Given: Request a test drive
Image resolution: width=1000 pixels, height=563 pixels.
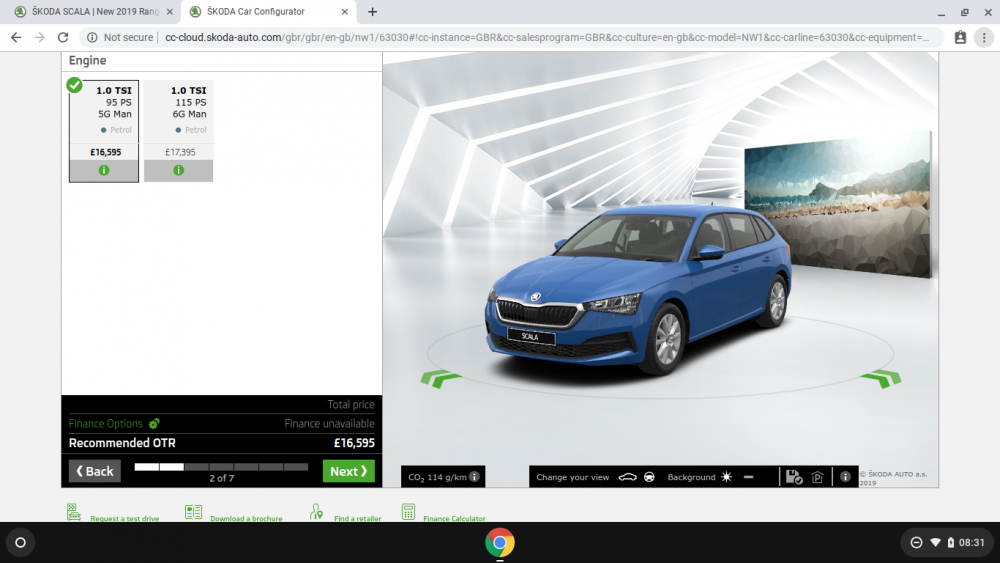Looking at the screenshot, I should click(124, 518).
